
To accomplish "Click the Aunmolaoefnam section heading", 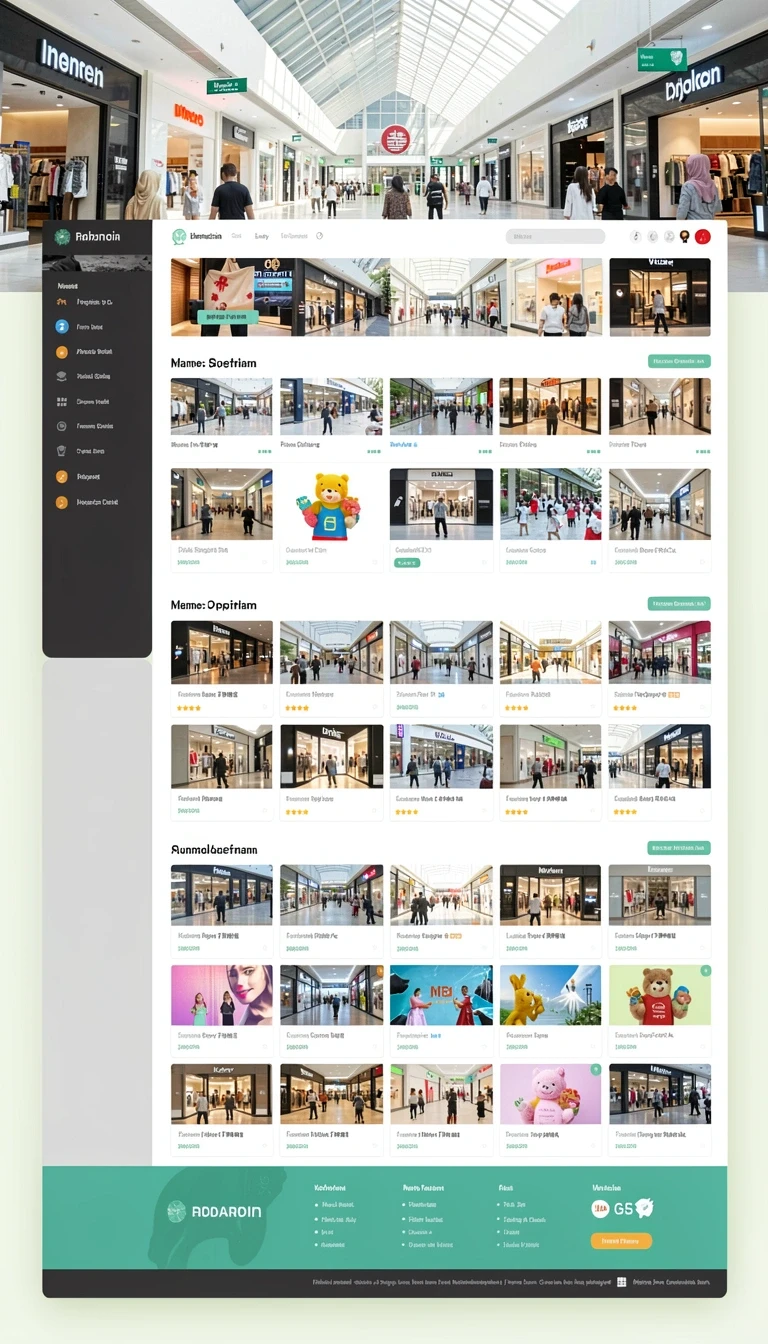I will click(x=215, y=849).
